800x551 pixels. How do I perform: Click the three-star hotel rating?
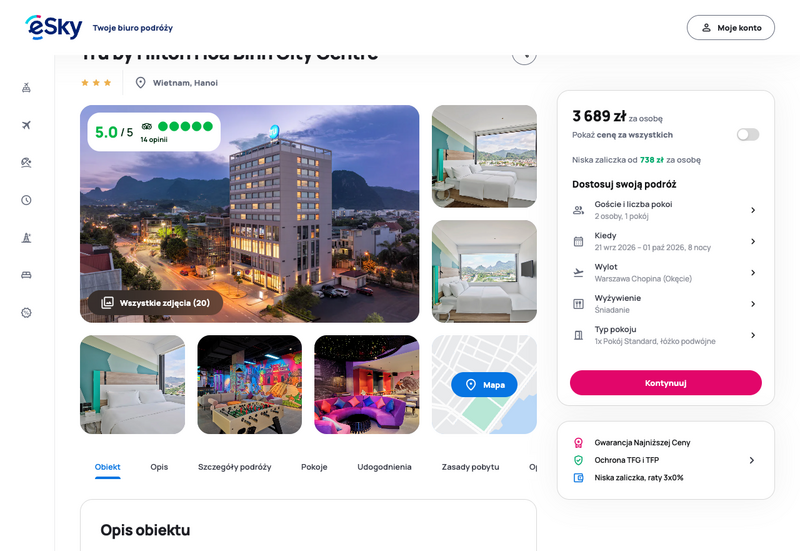point(96,83)
